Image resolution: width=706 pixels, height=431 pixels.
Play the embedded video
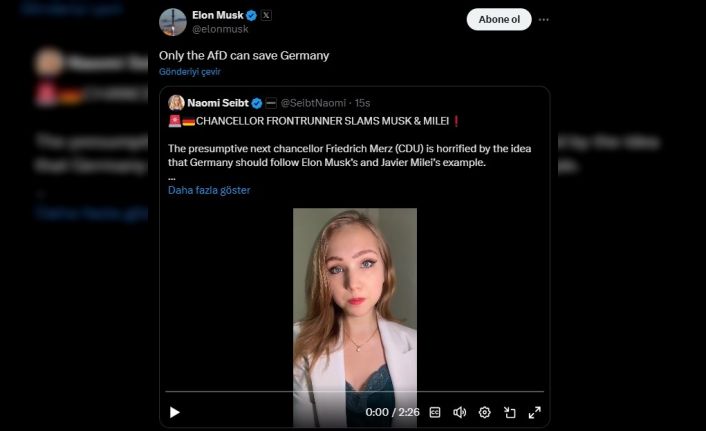[175, 412]
